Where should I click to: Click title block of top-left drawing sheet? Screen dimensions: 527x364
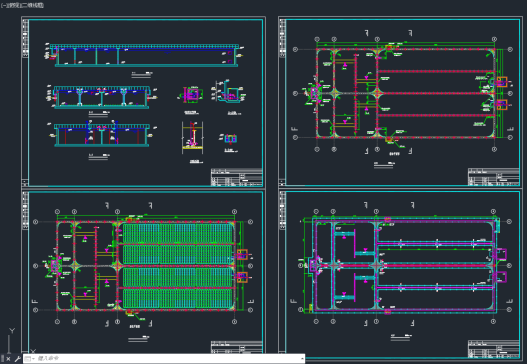point(237,177)
